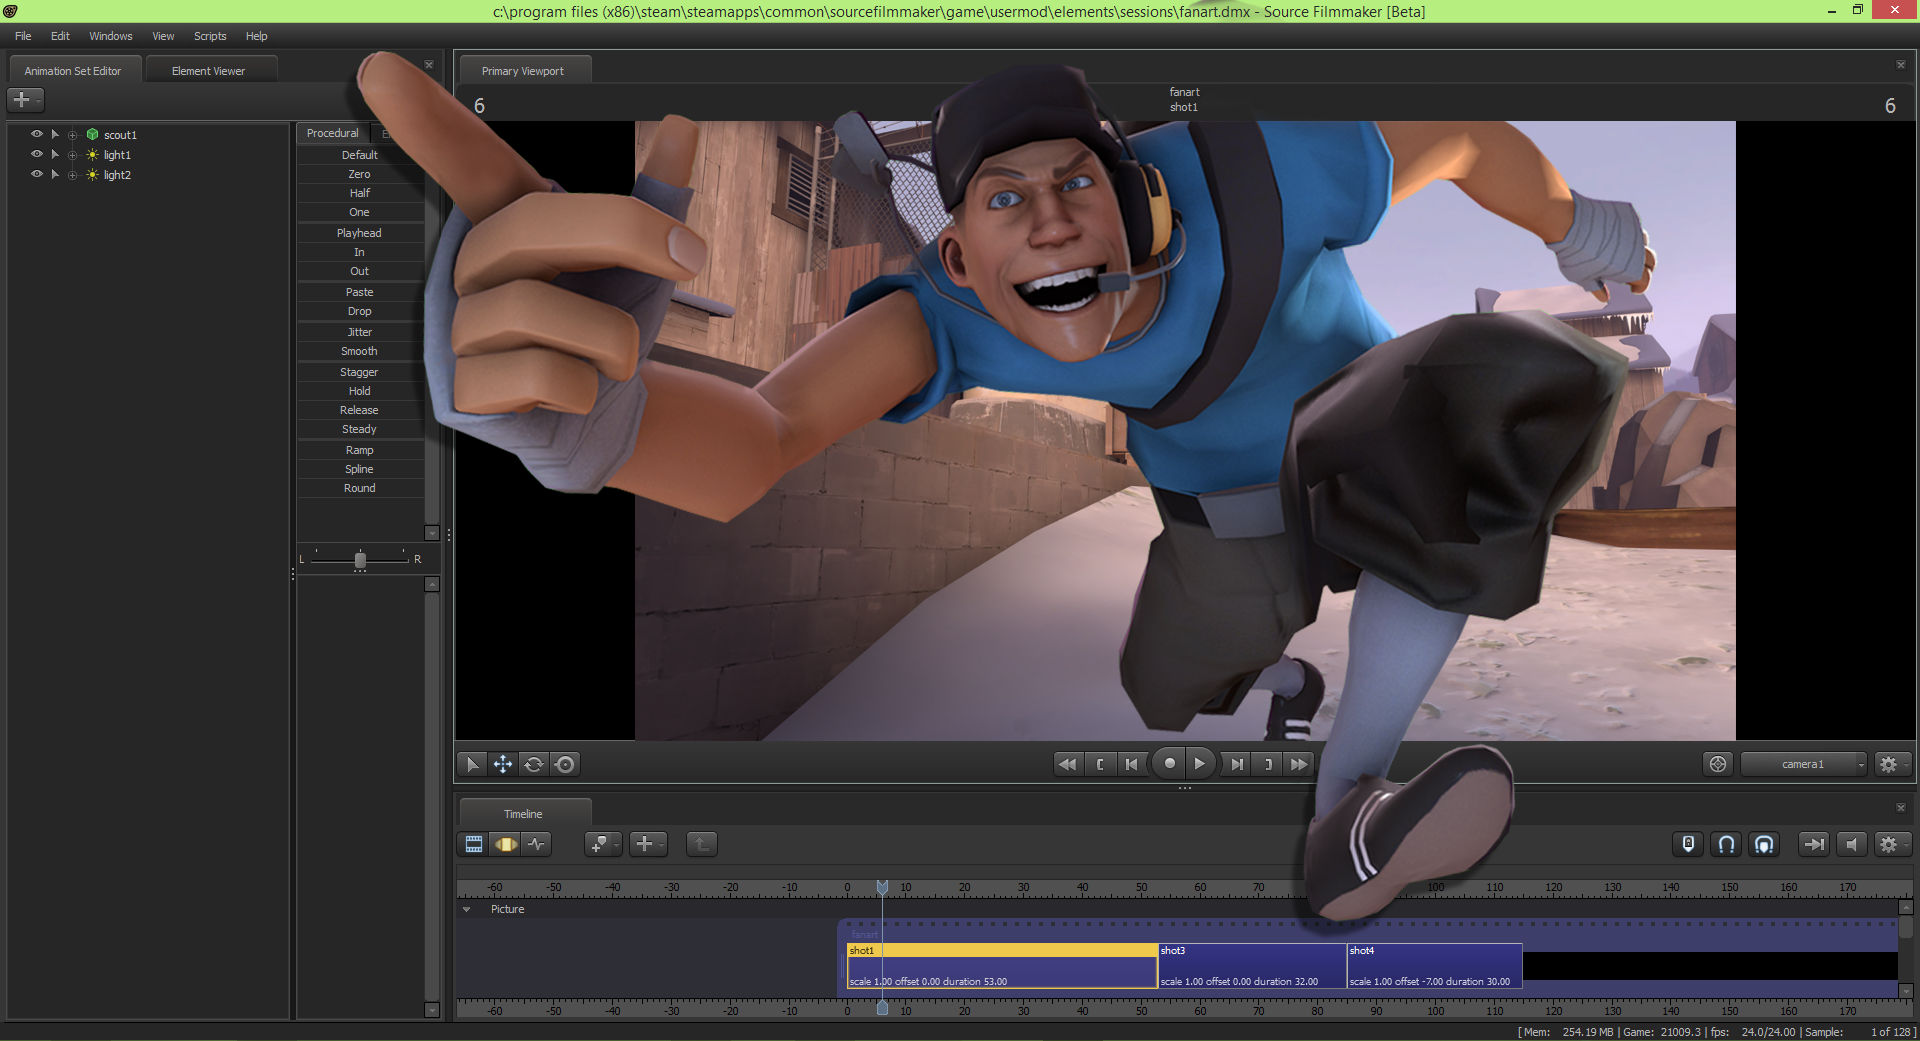Expand the light2 tree node

pos(72,175)
